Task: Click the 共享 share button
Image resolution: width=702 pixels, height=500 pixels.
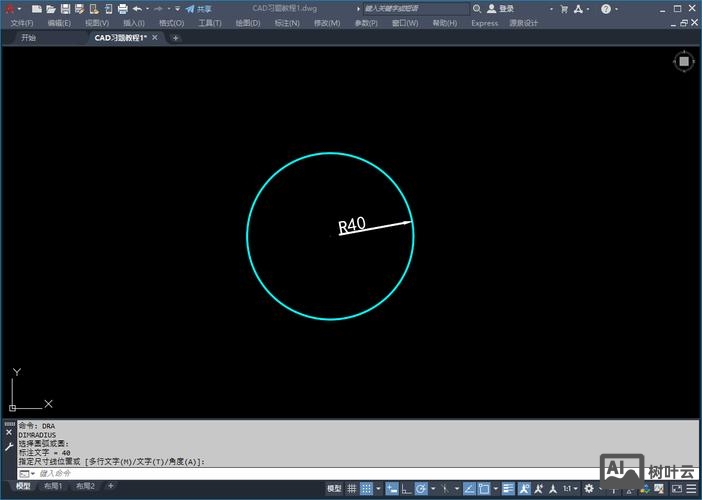Action: point(203,9)
